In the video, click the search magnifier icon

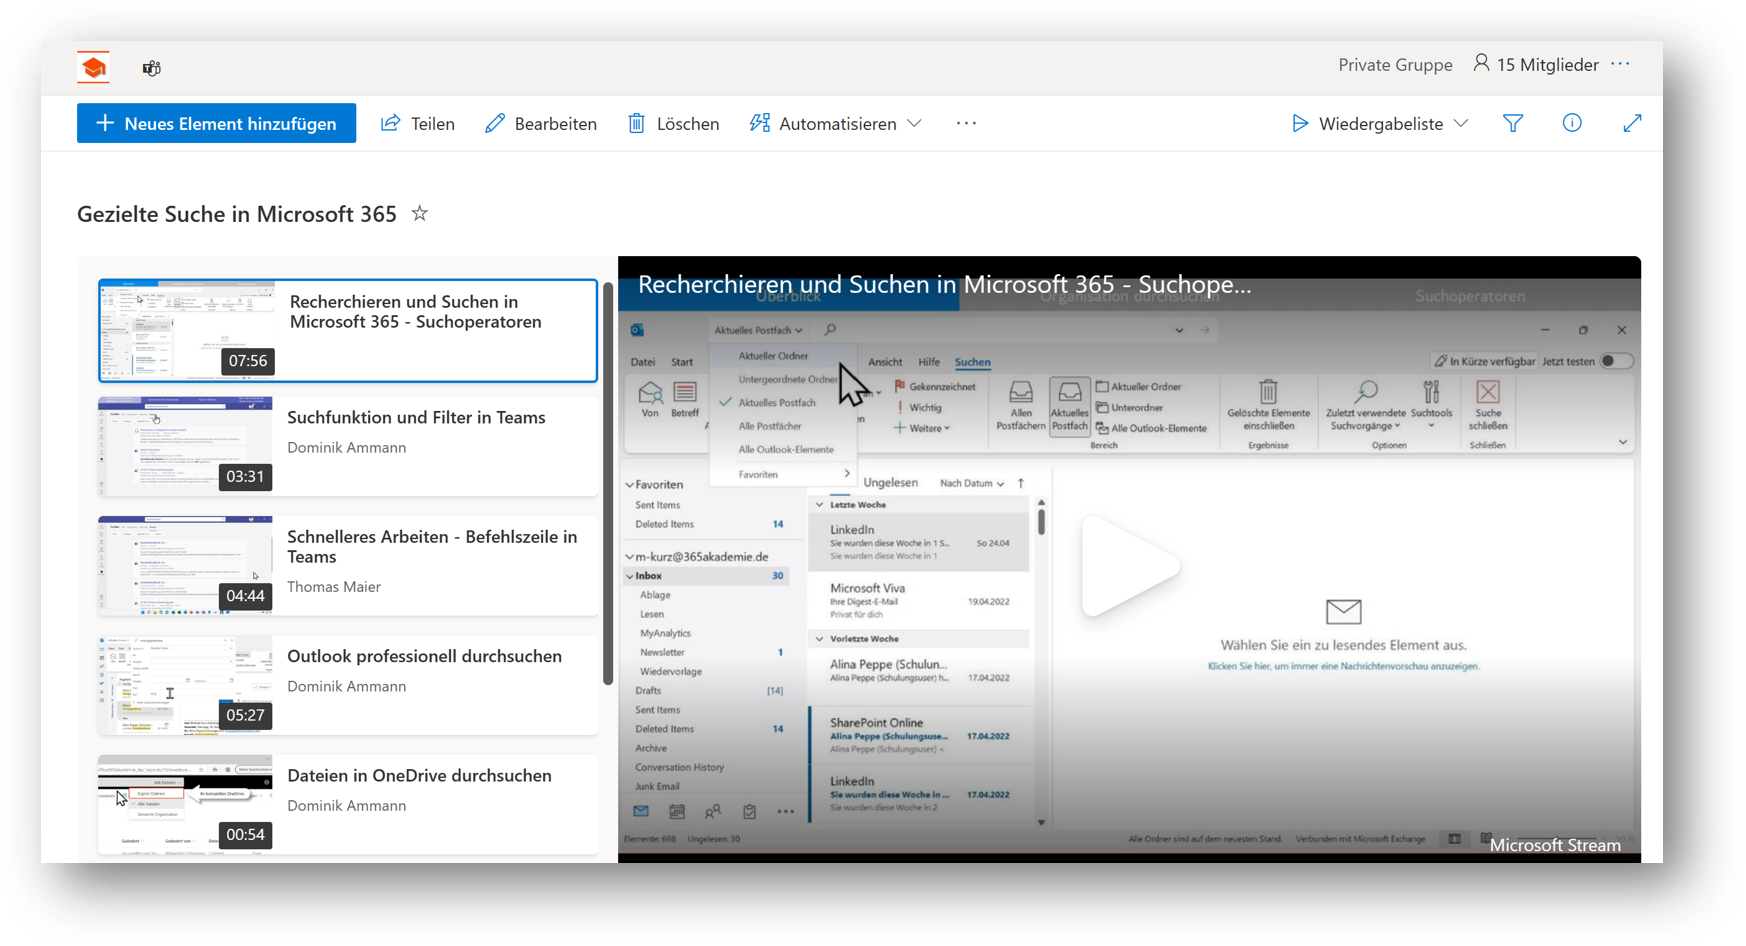[x=830, y=329]
